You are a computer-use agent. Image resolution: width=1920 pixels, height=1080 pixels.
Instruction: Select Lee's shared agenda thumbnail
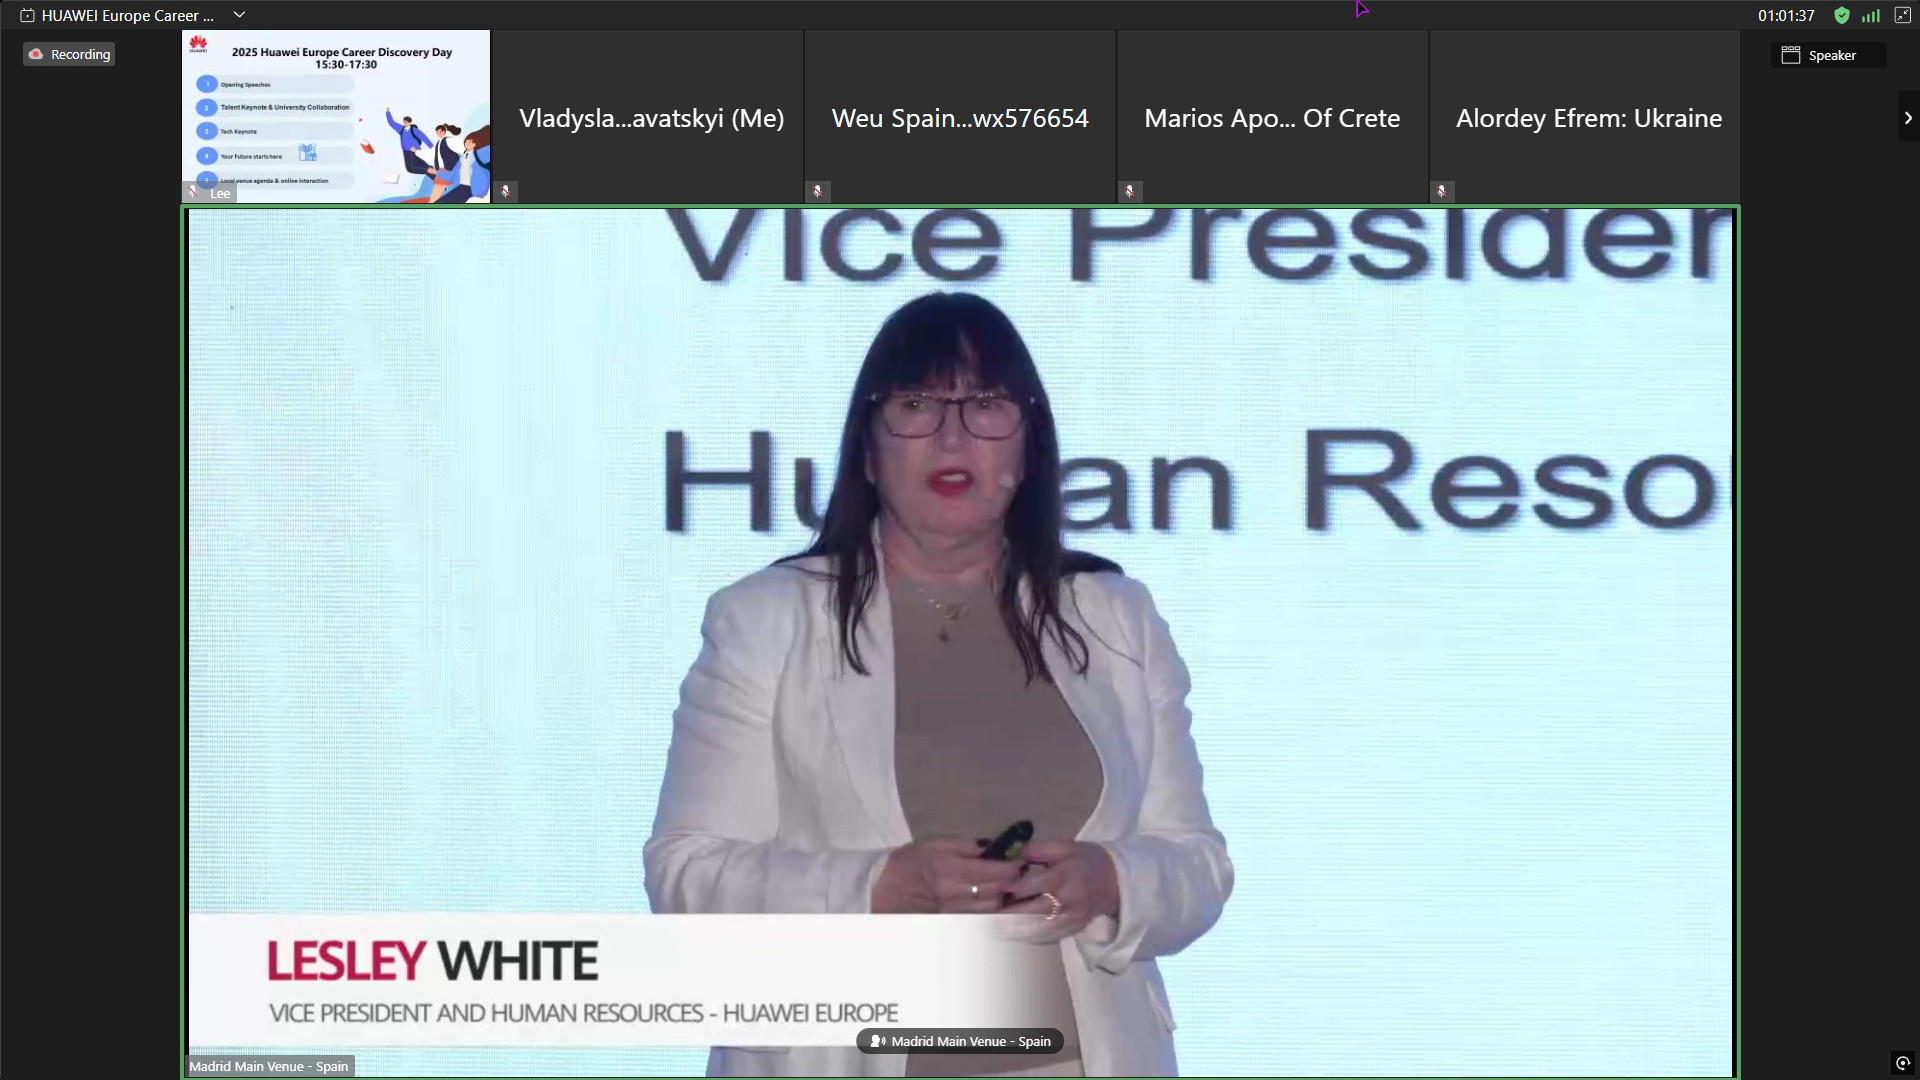pos(336,117)
